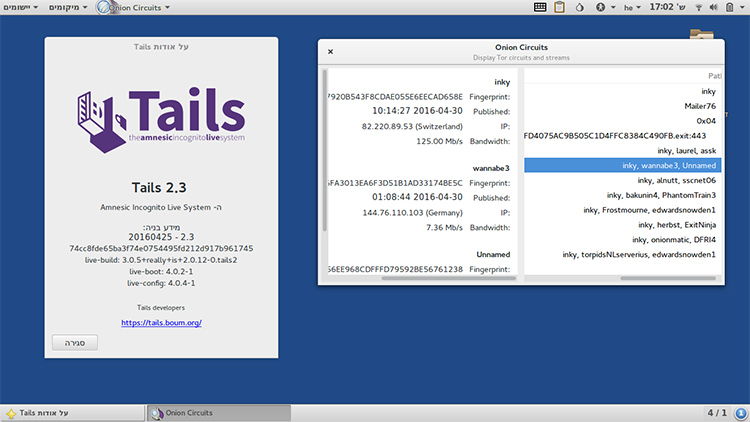Open the https://tails.boum.org/ link
This screenshot has width=750, height=422.
[161, 323]
